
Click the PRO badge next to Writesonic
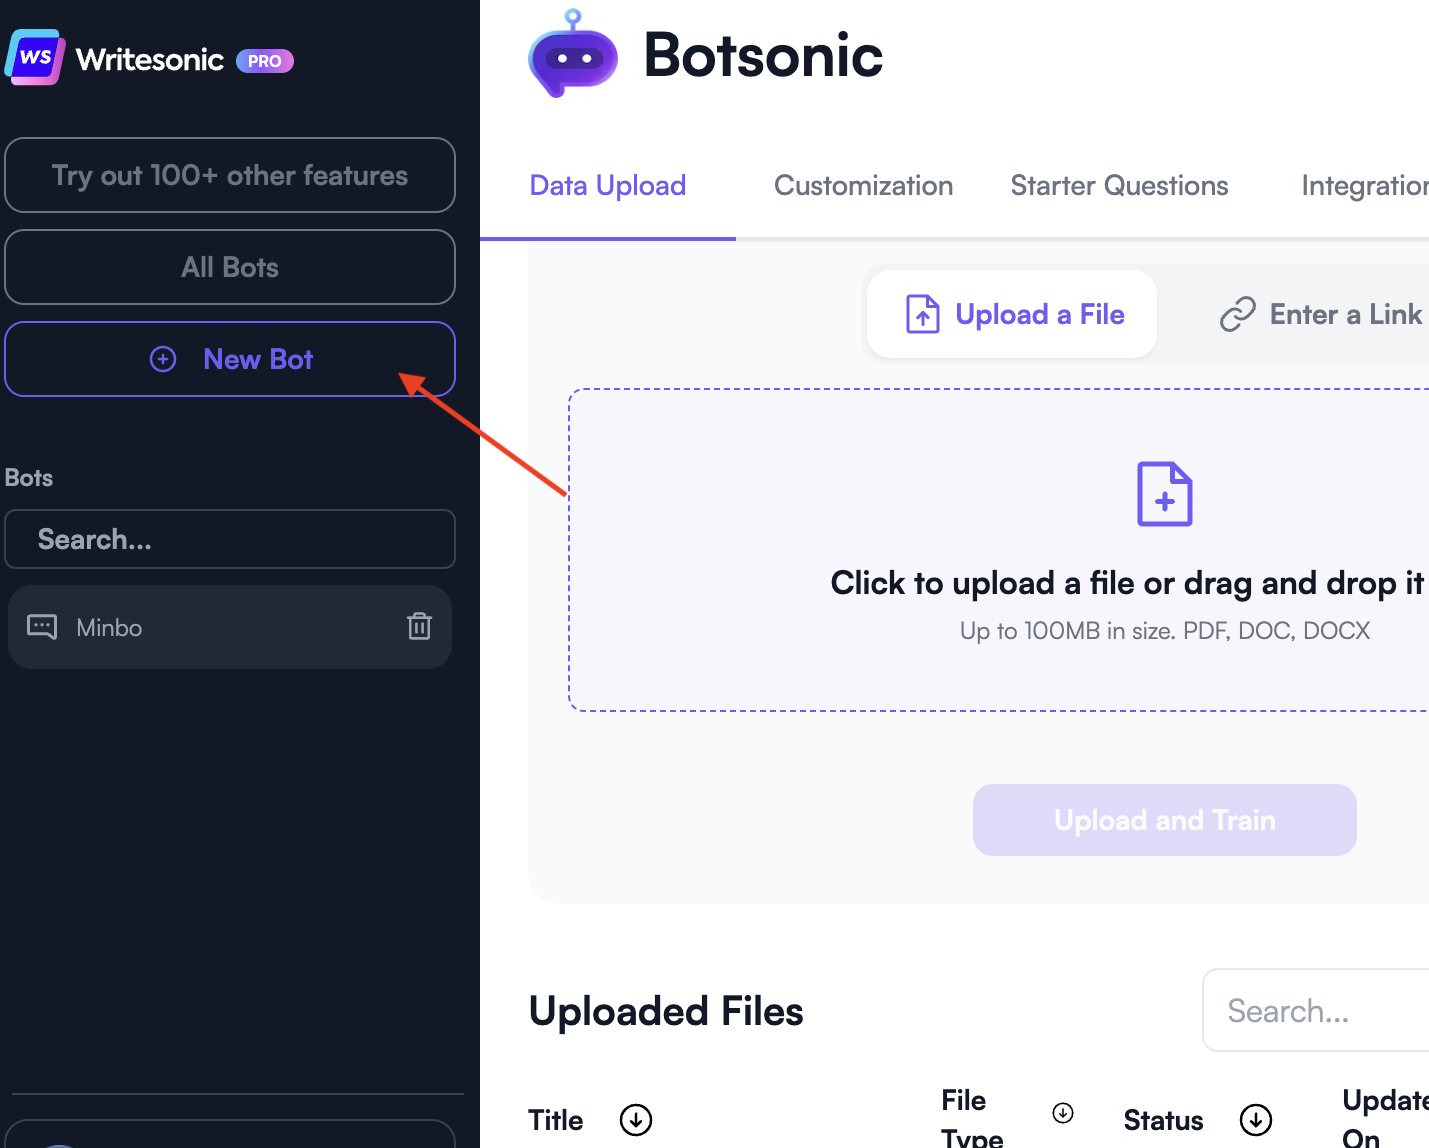pos(264,61)
